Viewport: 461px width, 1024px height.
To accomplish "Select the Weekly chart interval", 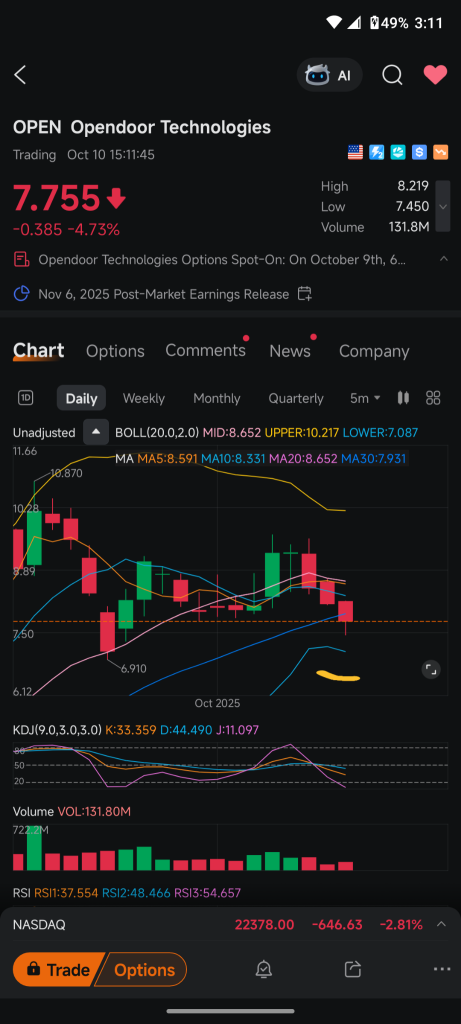I will (x=144, y=398).
